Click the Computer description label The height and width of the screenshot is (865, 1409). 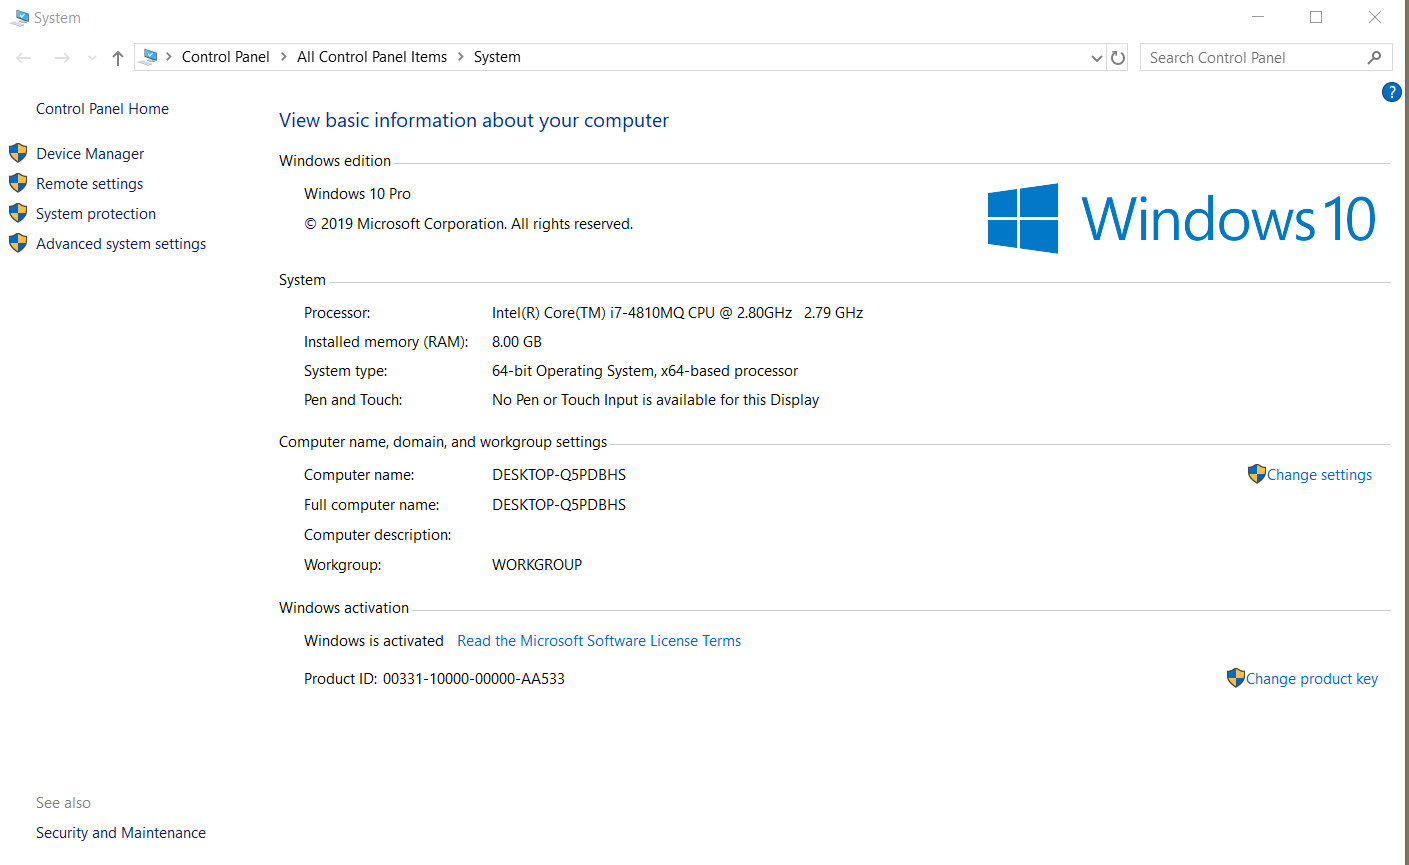378,535
